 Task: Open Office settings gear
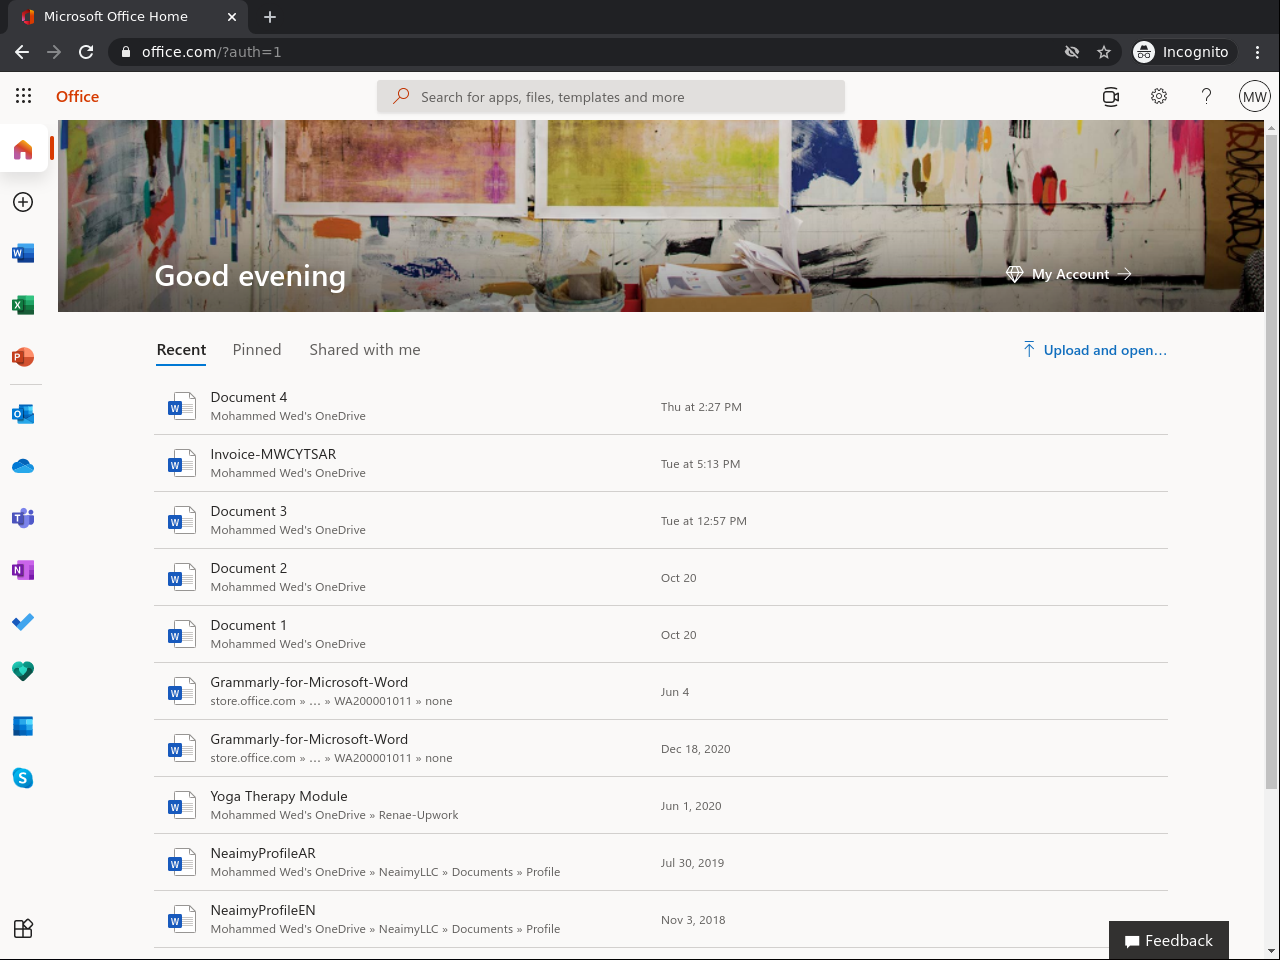(x=1159, y=96)
